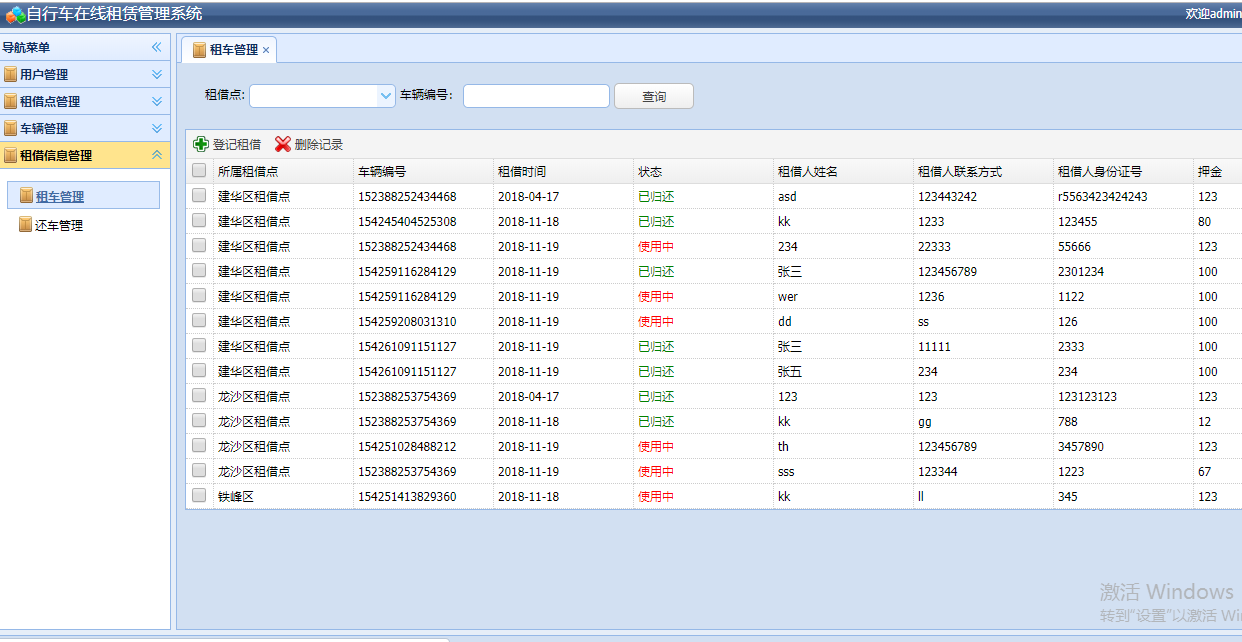
Task: Click the 查询 button
Action: pos(654,96)
